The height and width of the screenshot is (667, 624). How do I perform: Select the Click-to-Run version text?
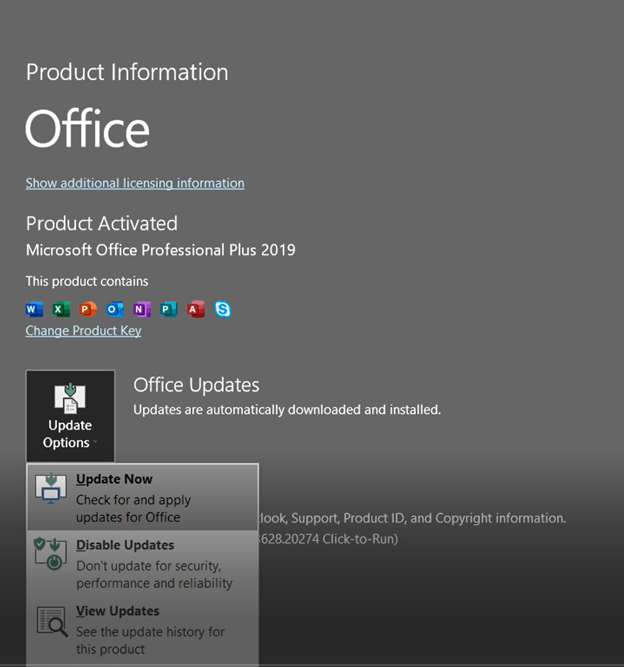pyautogui.click(x=328, y=539)
